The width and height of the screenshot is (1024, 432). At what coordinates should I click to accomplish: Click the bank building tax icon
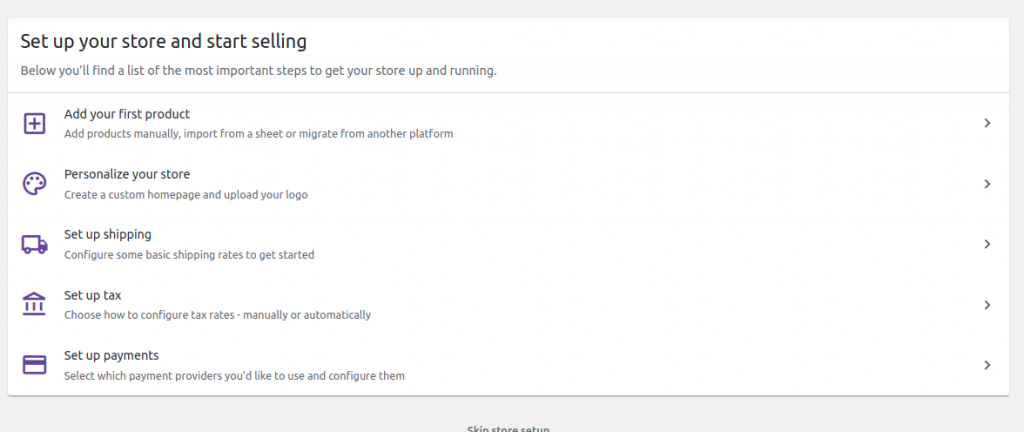point(35,305)
